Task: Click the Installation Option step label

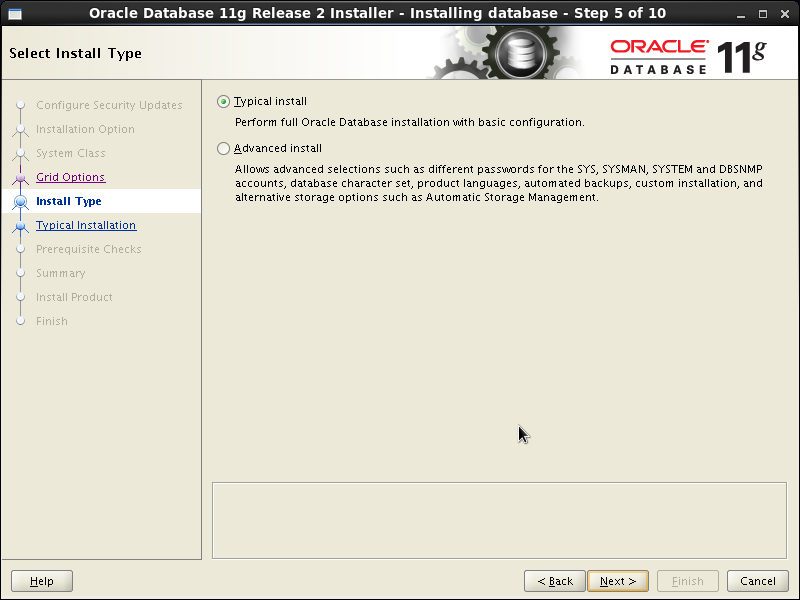Action: (x=85, y=129)
